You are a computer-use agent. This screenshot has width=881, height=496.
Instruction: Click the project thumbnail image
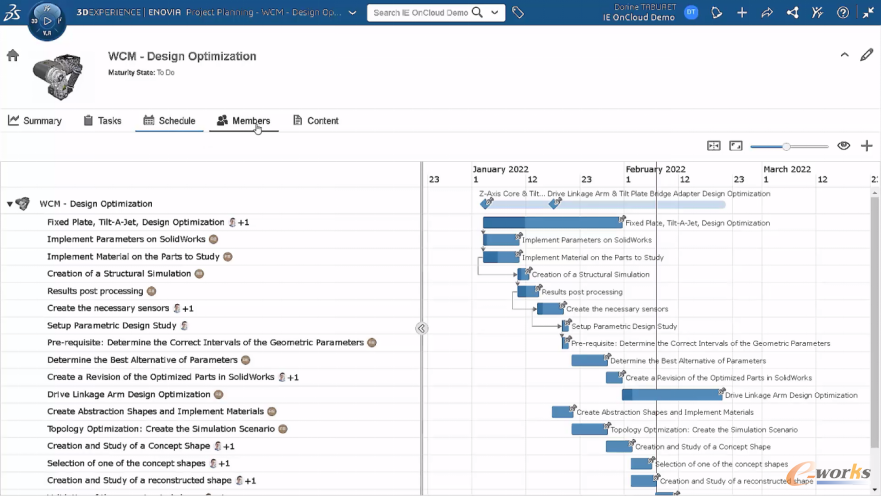click(x=57, y=76)
